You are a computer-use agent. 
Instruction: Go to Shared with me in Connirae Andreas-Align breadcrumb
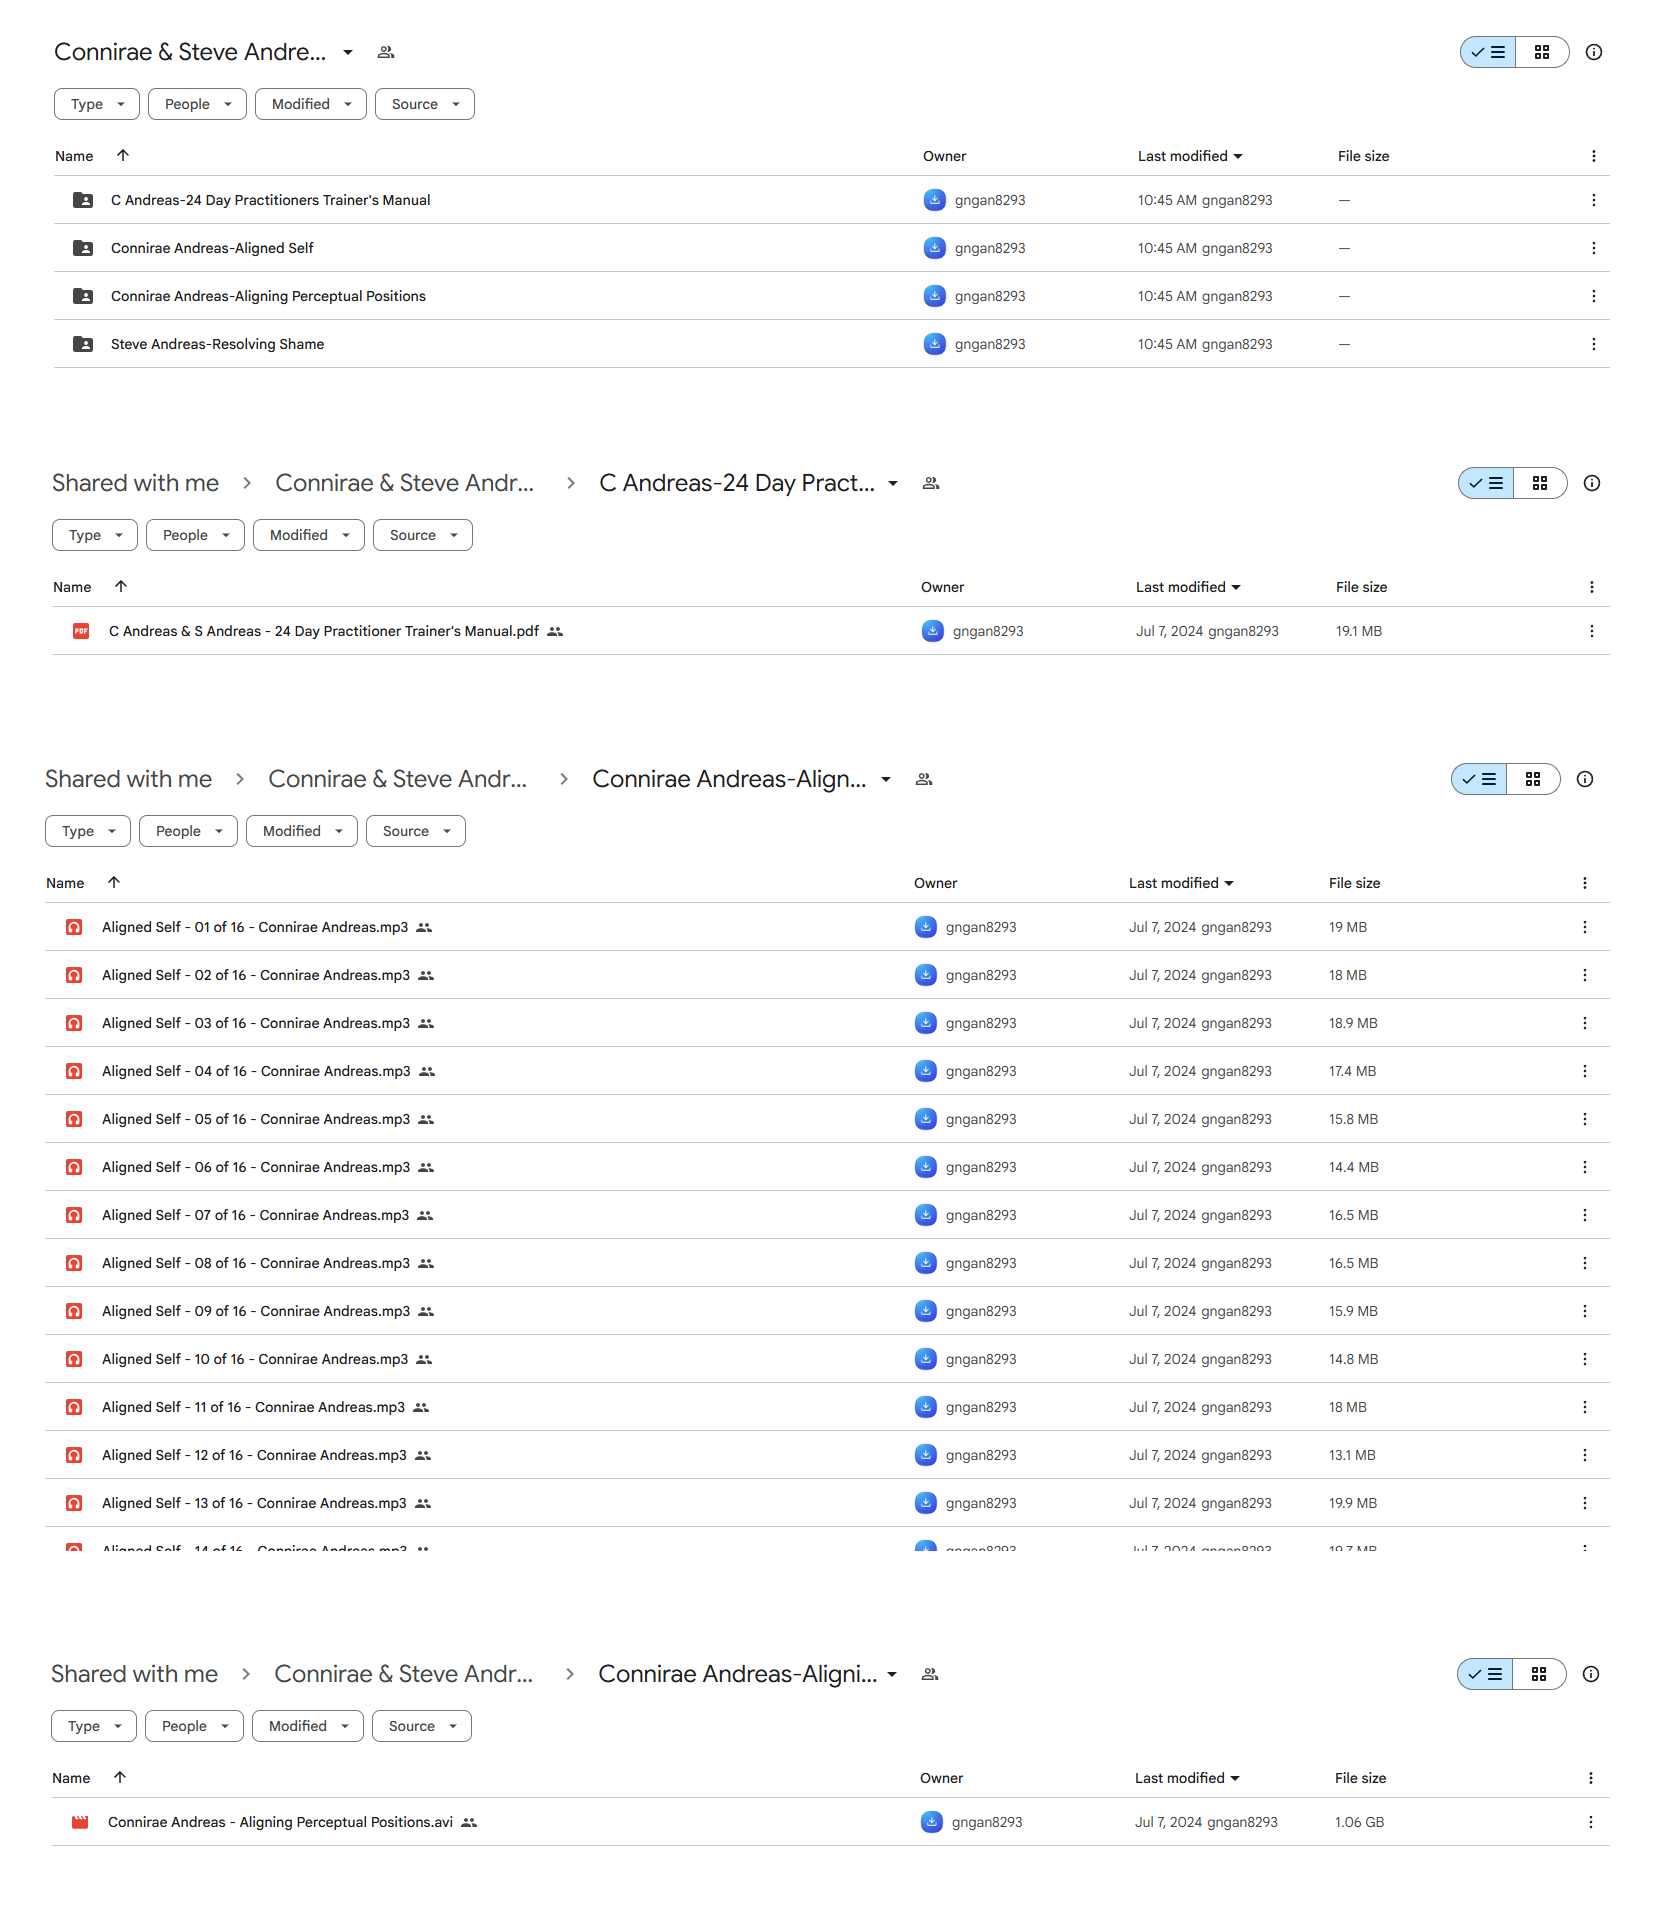[128, 779]
